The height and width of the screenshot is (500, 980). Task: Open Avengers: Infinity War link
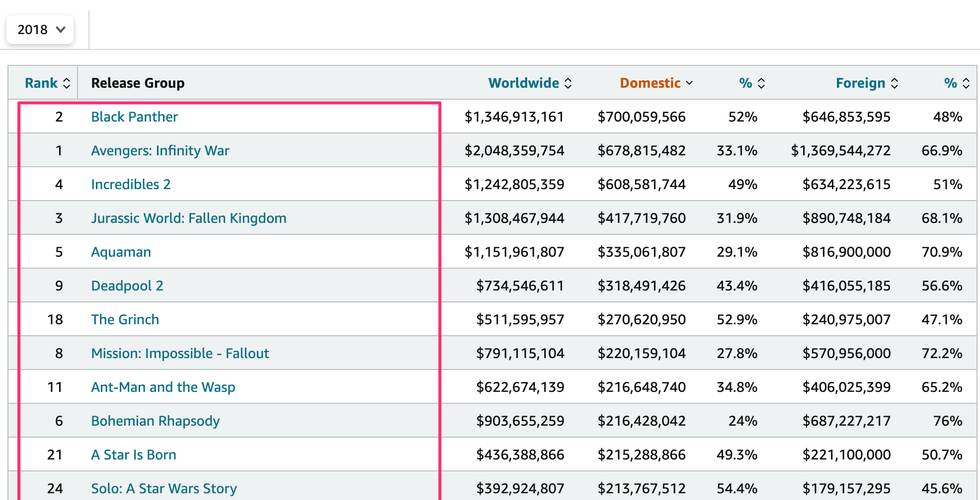[x=160, y=151]
